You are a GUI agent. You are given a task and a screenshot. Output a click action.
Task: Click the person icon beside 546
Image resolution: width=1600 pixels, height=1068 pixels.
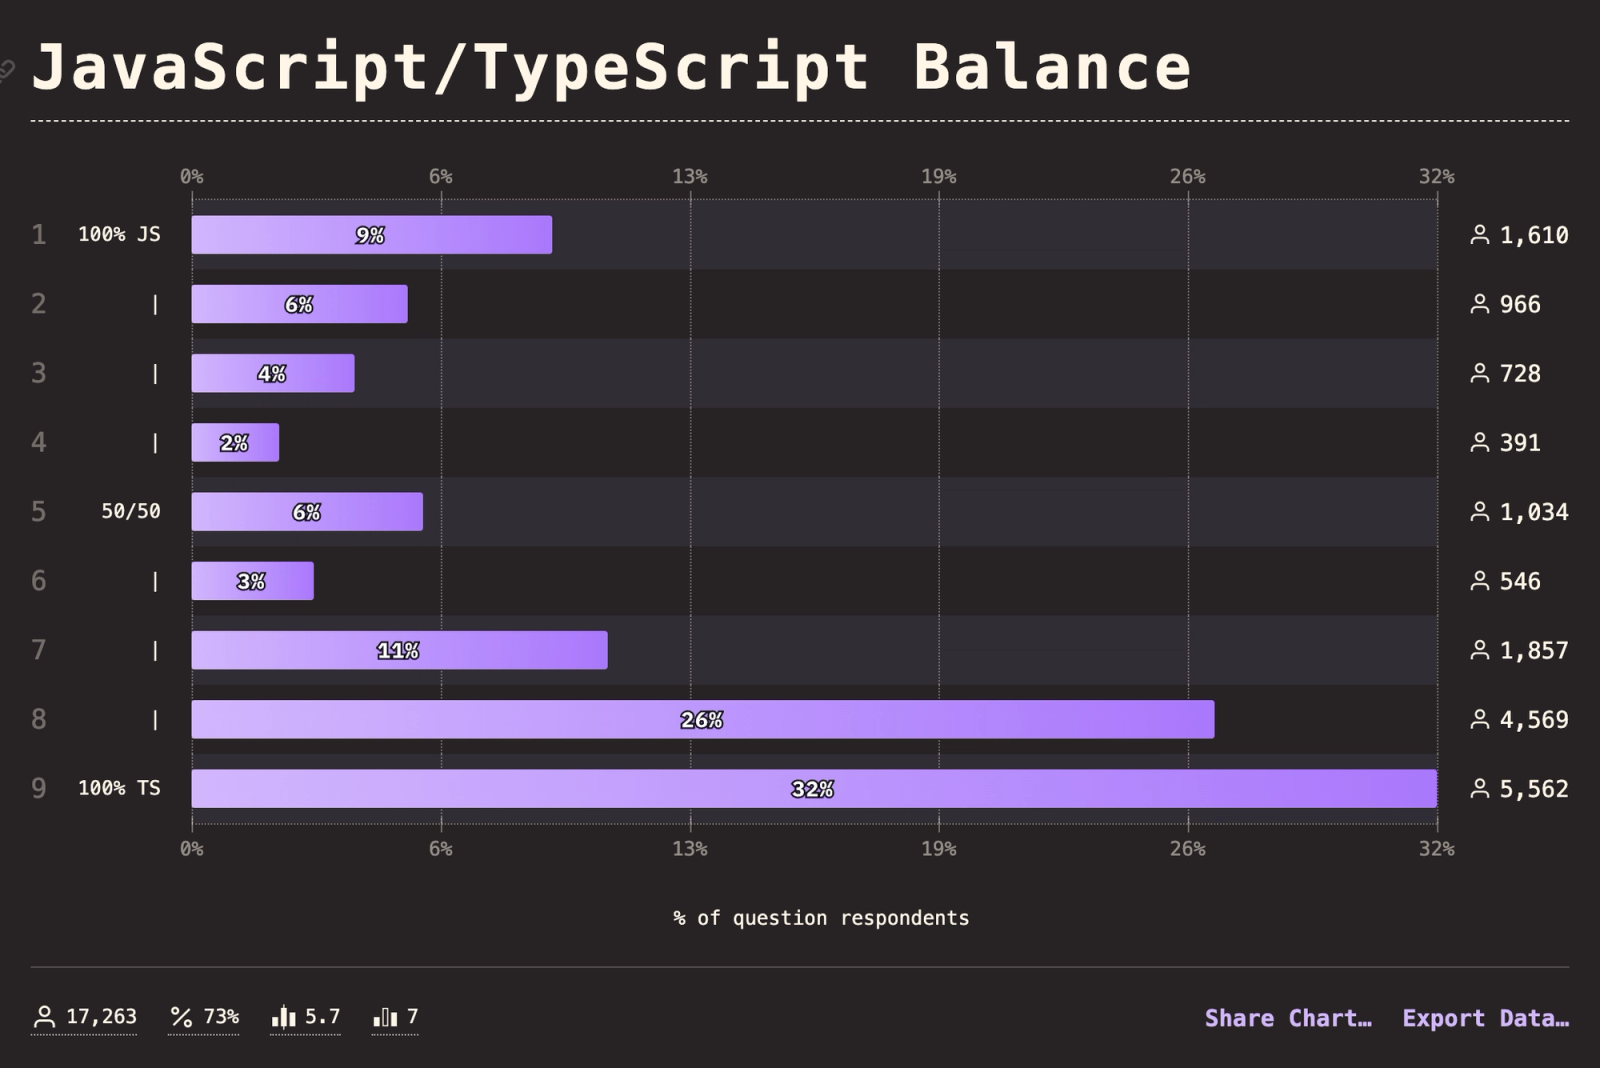1480,581
